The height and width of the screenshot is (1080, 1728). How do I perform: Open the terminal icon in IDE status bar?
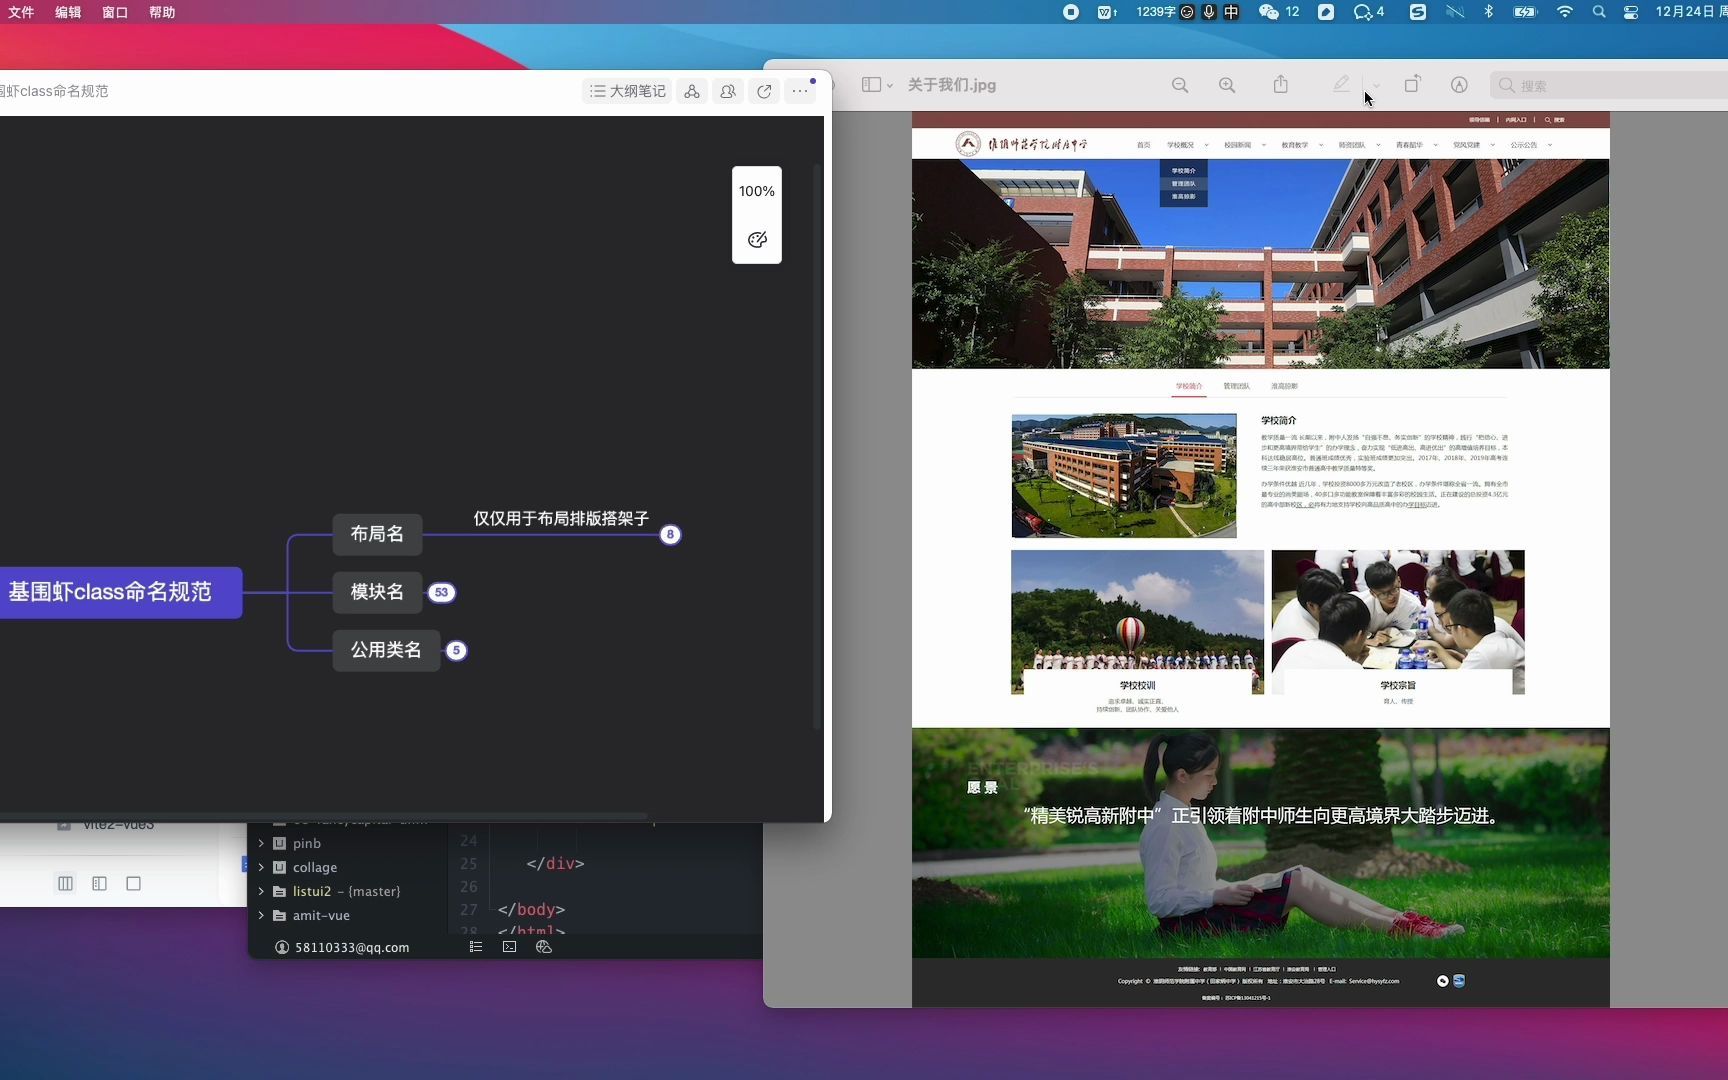click(510, 947)
